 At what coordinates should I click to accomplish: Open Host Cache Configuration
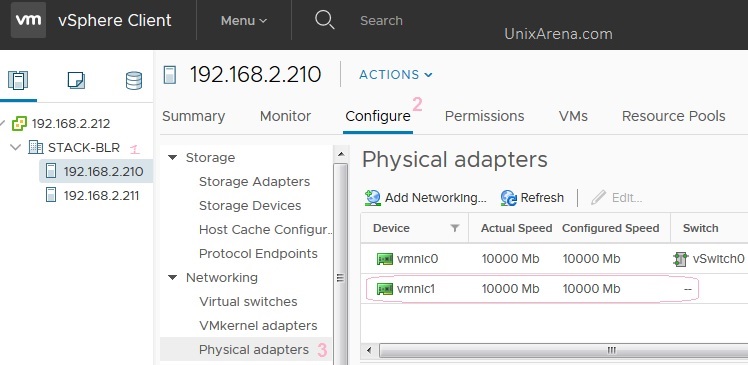click(265, 229)
